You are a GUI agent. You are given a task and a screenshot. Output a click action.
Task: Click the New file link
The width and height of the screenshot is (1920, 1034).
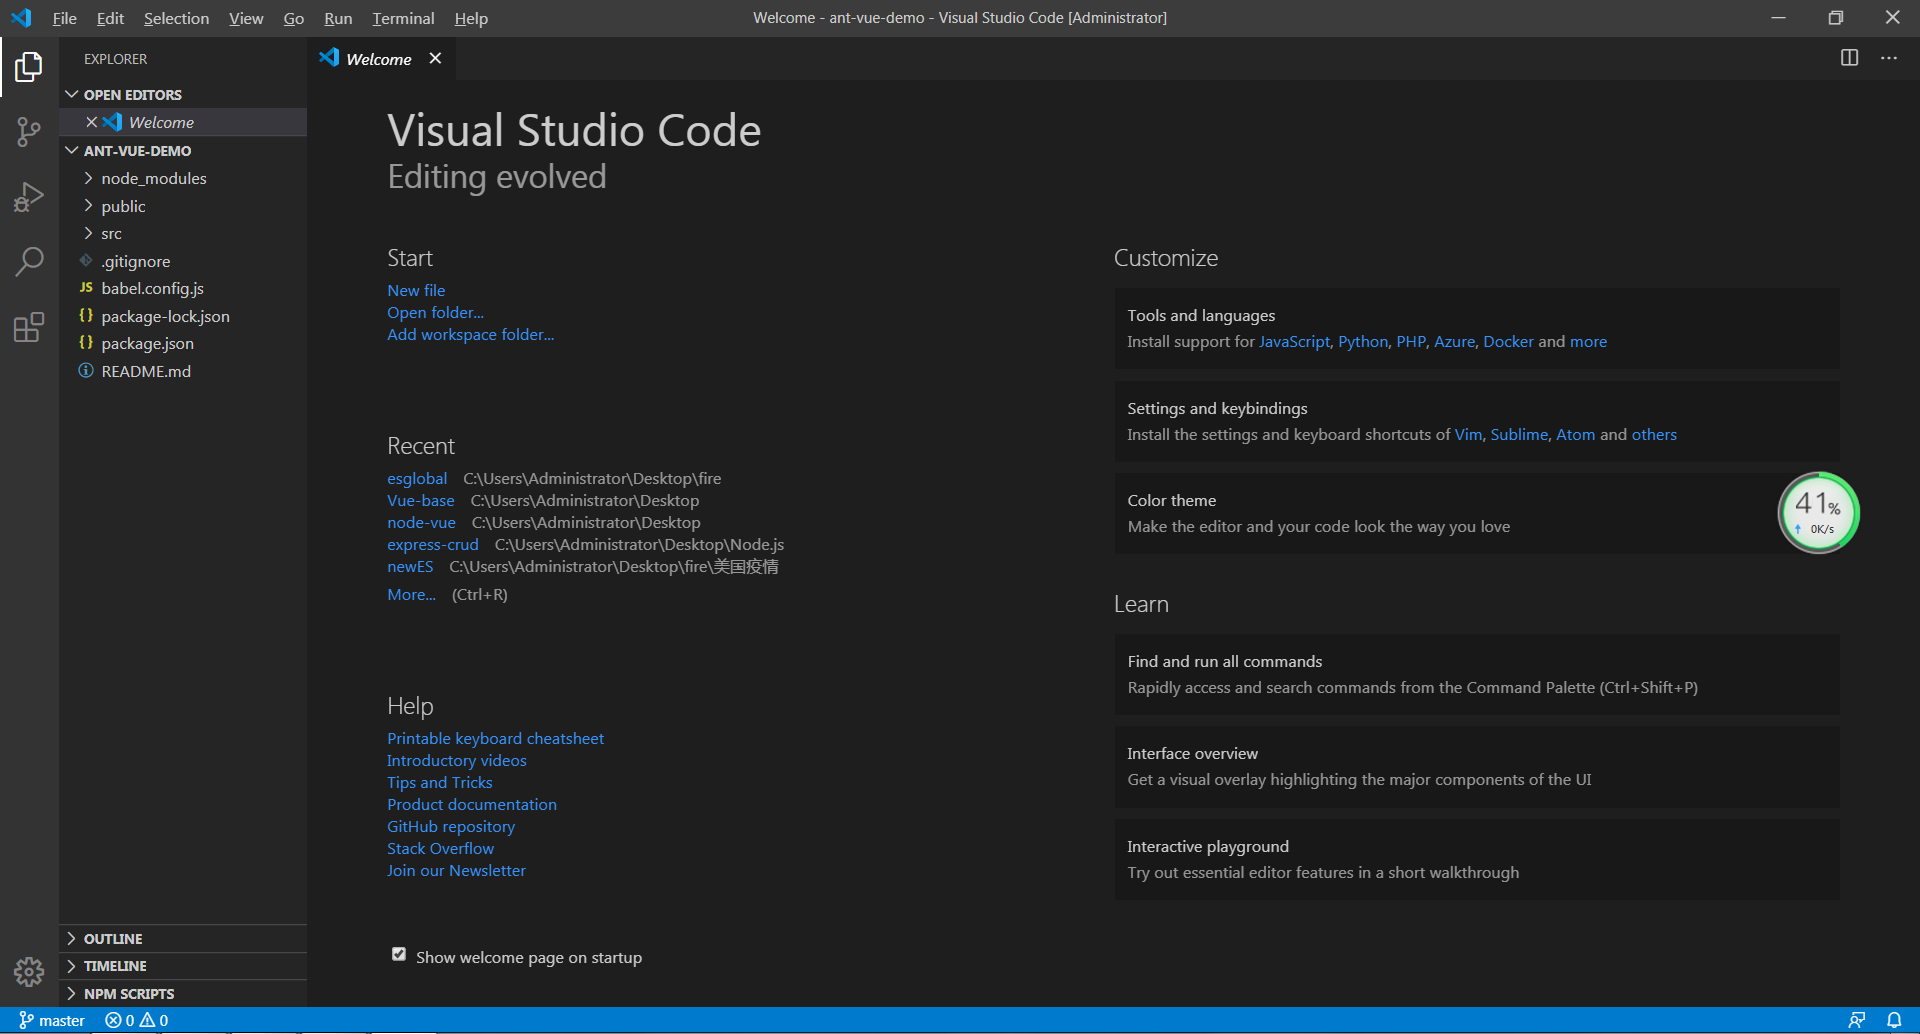click(416, 290)
